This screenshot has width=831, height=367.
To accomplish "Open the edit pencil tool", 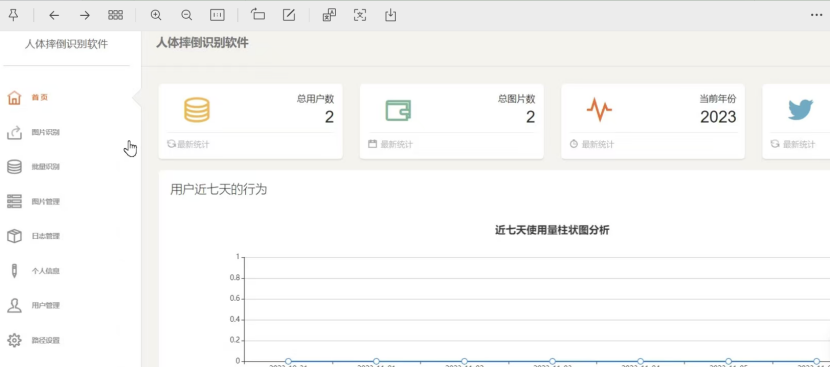I will [x=289, y=15].
